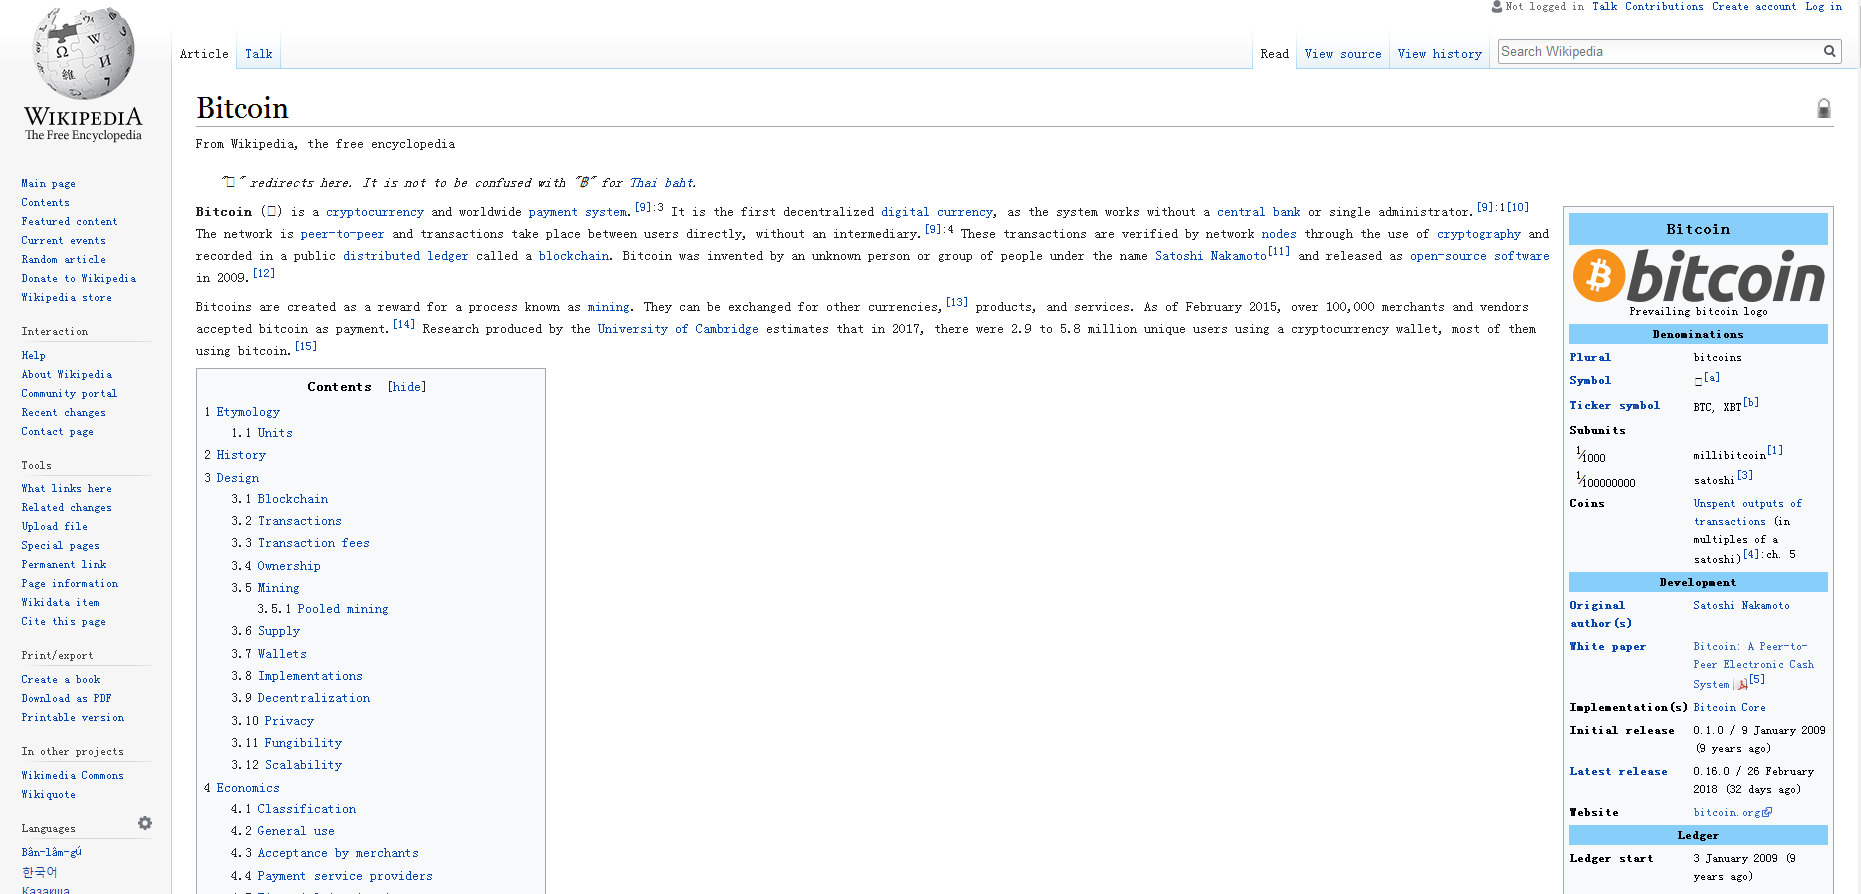Jump to Etymology section in contents
Viewport: 1861px width, 894px height.
pos(248,412)
